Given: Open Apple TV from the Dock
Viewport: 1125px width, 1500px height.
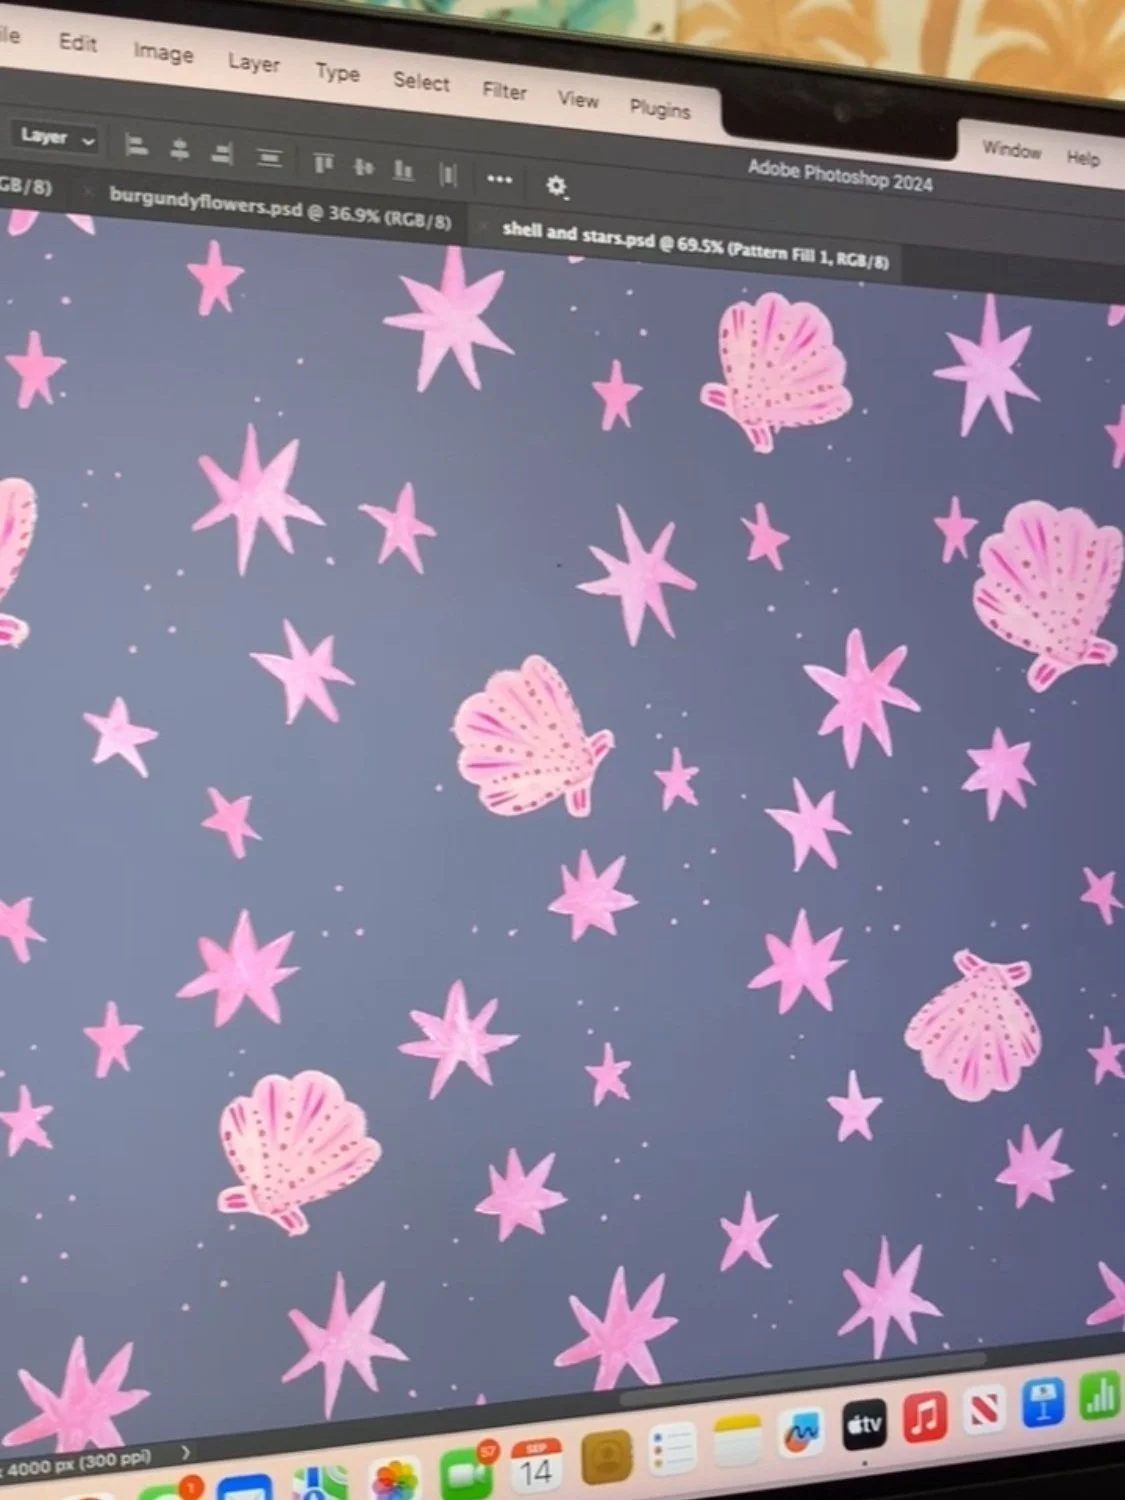Looking at the screenshot, I should click(864, 1423).
